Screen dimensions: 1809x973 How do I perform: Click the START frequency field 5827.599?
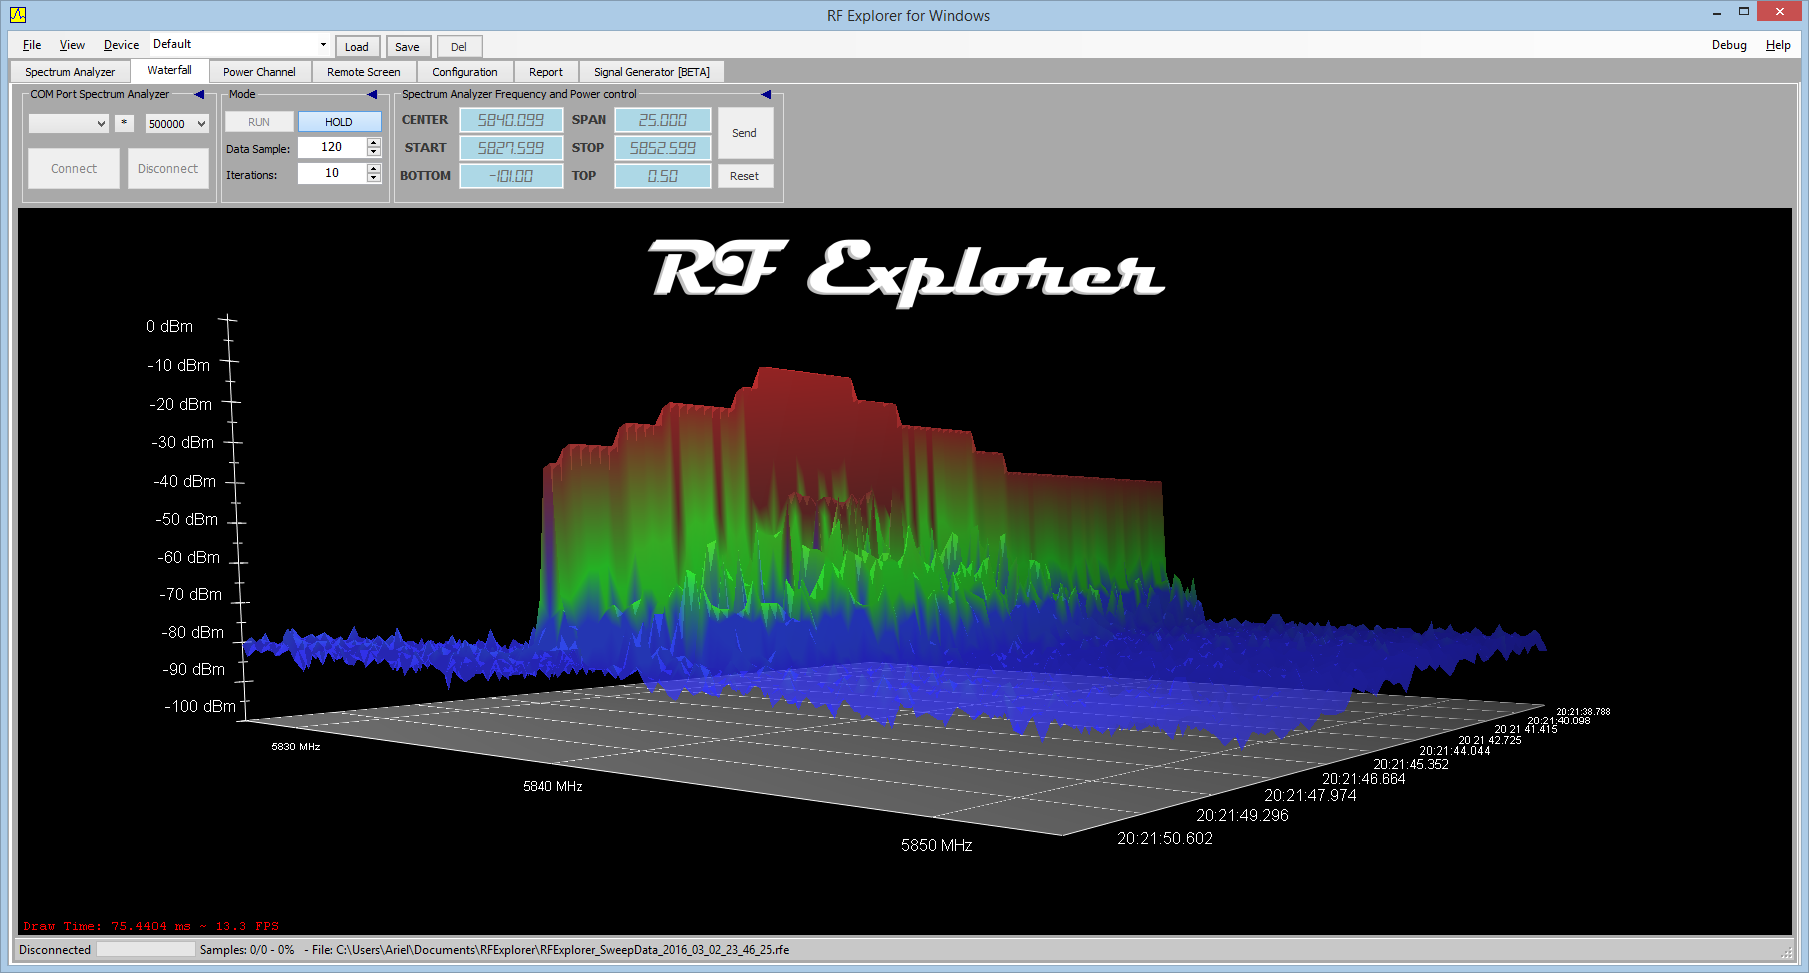[x=511, y=148]
